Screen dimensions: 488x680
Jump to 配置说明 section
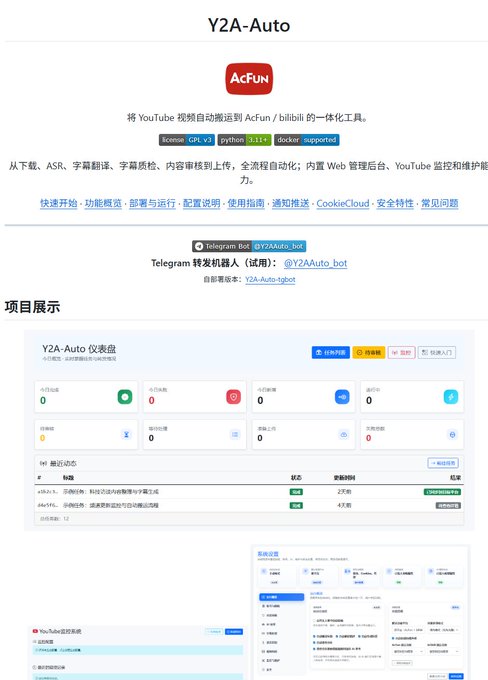(x=202, y=203)
